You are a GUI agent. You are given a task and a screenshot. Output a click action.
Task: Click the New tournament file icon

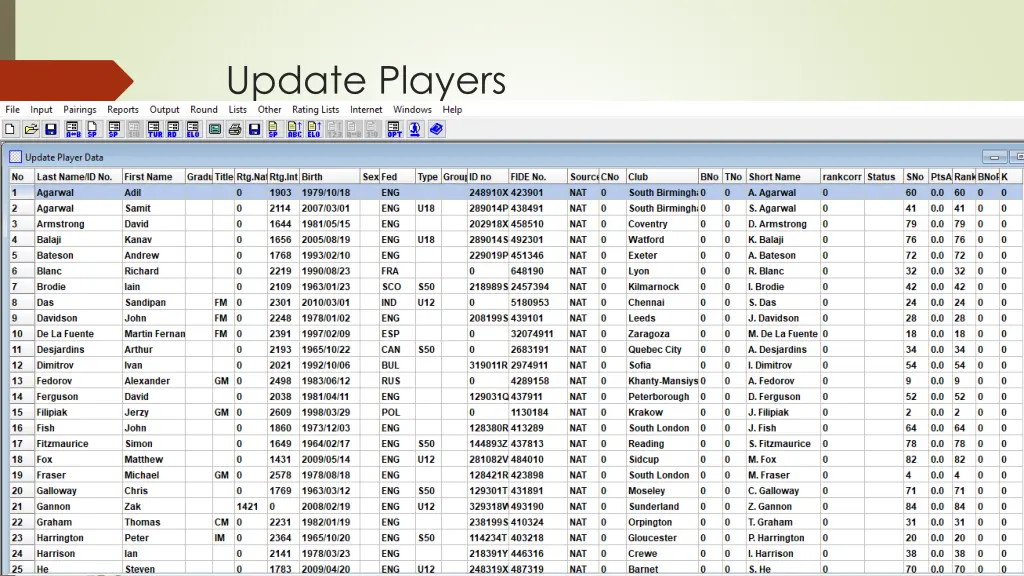11,129
